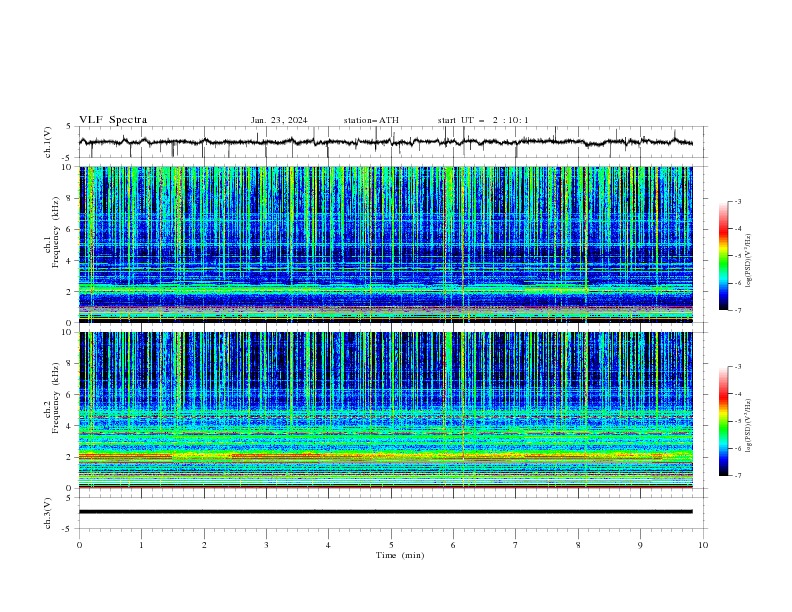Click the "VLF Spectra" plot title
The height and width of the screenshot is (612, 792).
[113, 120]
